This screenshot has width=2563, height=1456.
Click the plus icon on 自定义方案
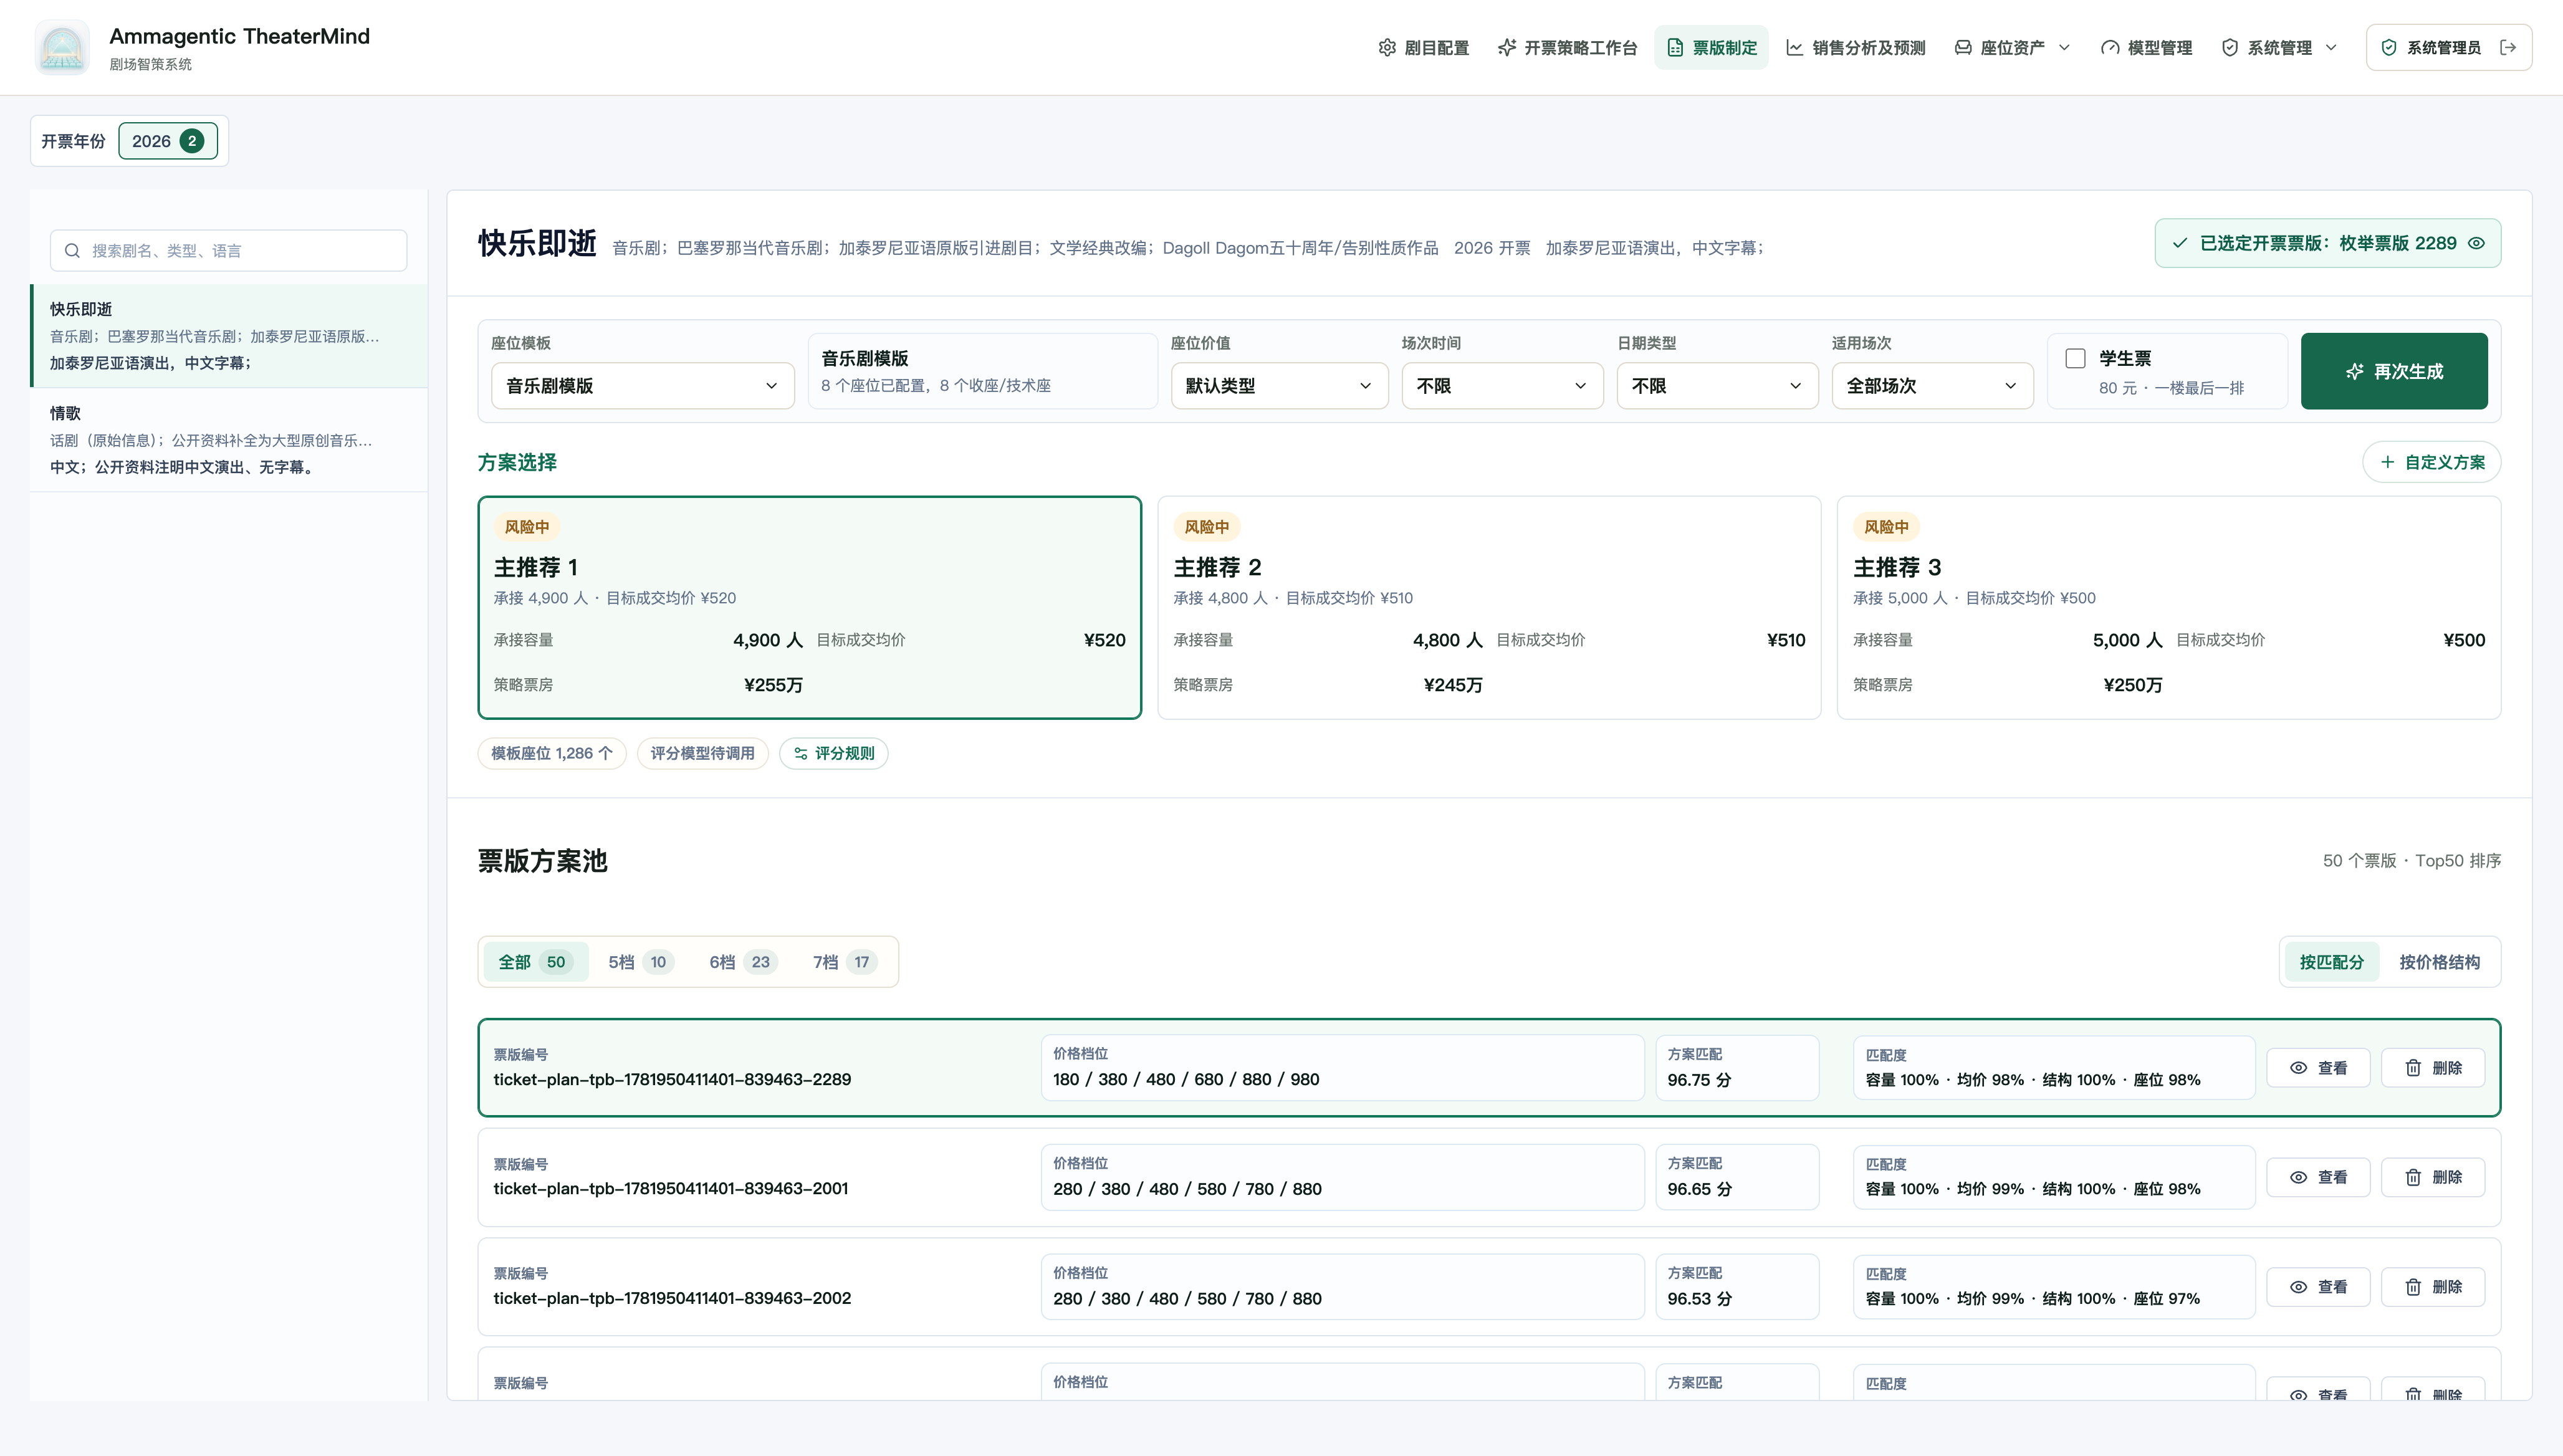[2388, 462]
